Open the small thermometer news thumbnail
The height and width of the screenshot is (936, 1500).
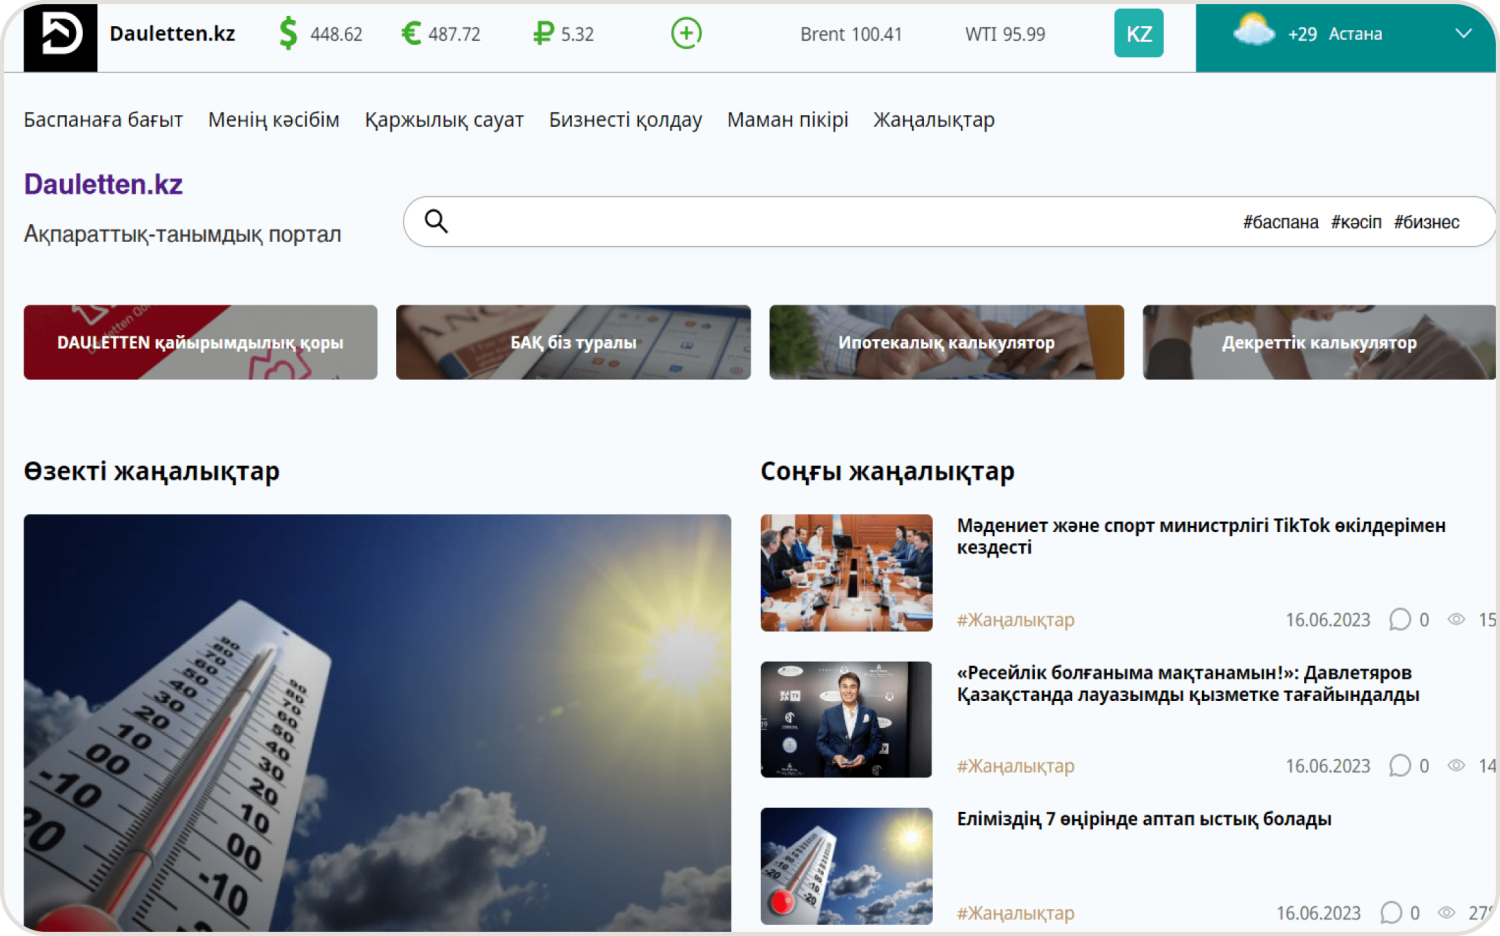tap(846, 866)
